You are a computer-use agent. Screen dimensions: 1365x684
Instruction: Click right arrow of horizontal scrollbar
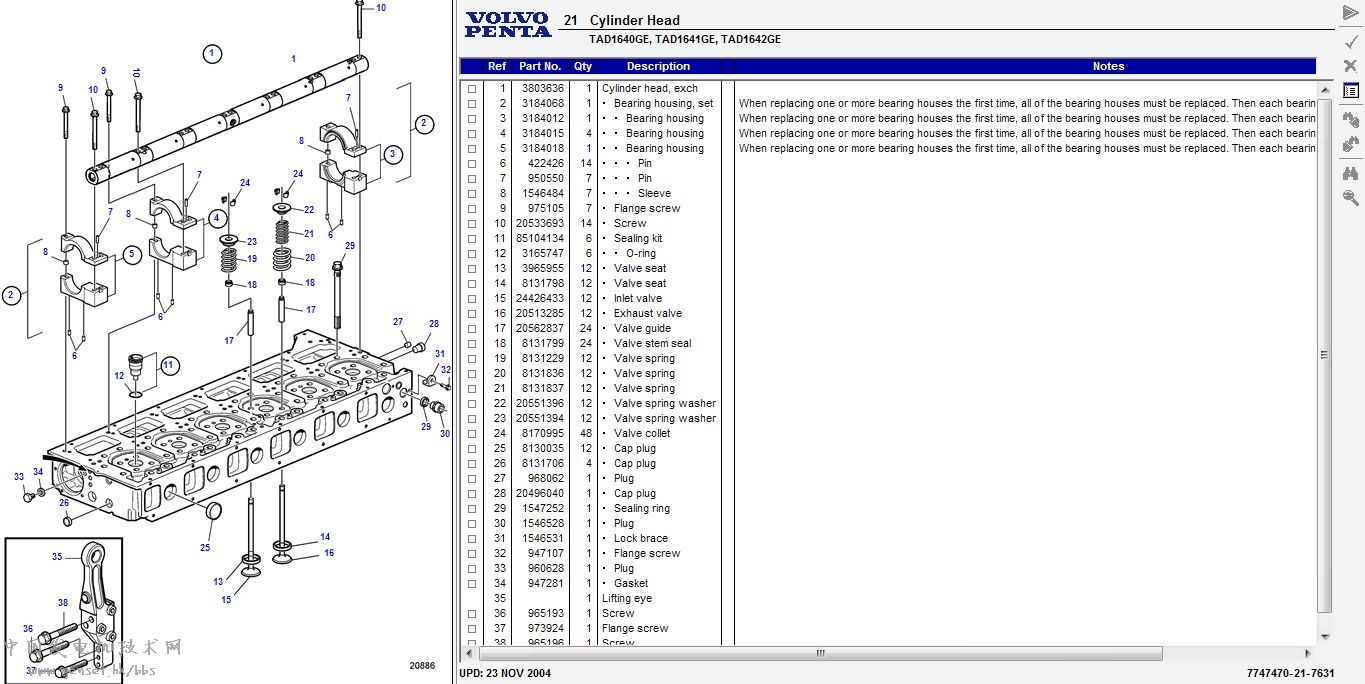(x=1310, y=654)
